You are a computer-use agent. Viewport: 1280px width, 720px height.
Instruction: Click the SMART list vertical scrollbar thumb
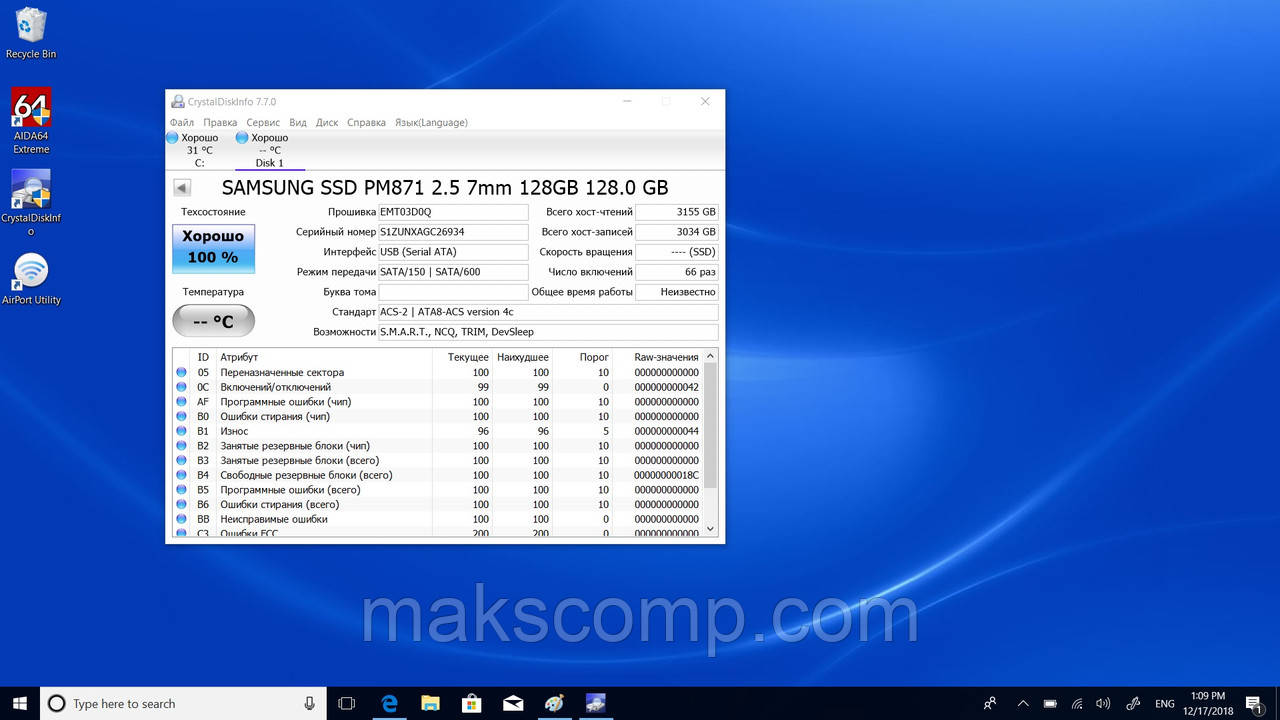711,425
